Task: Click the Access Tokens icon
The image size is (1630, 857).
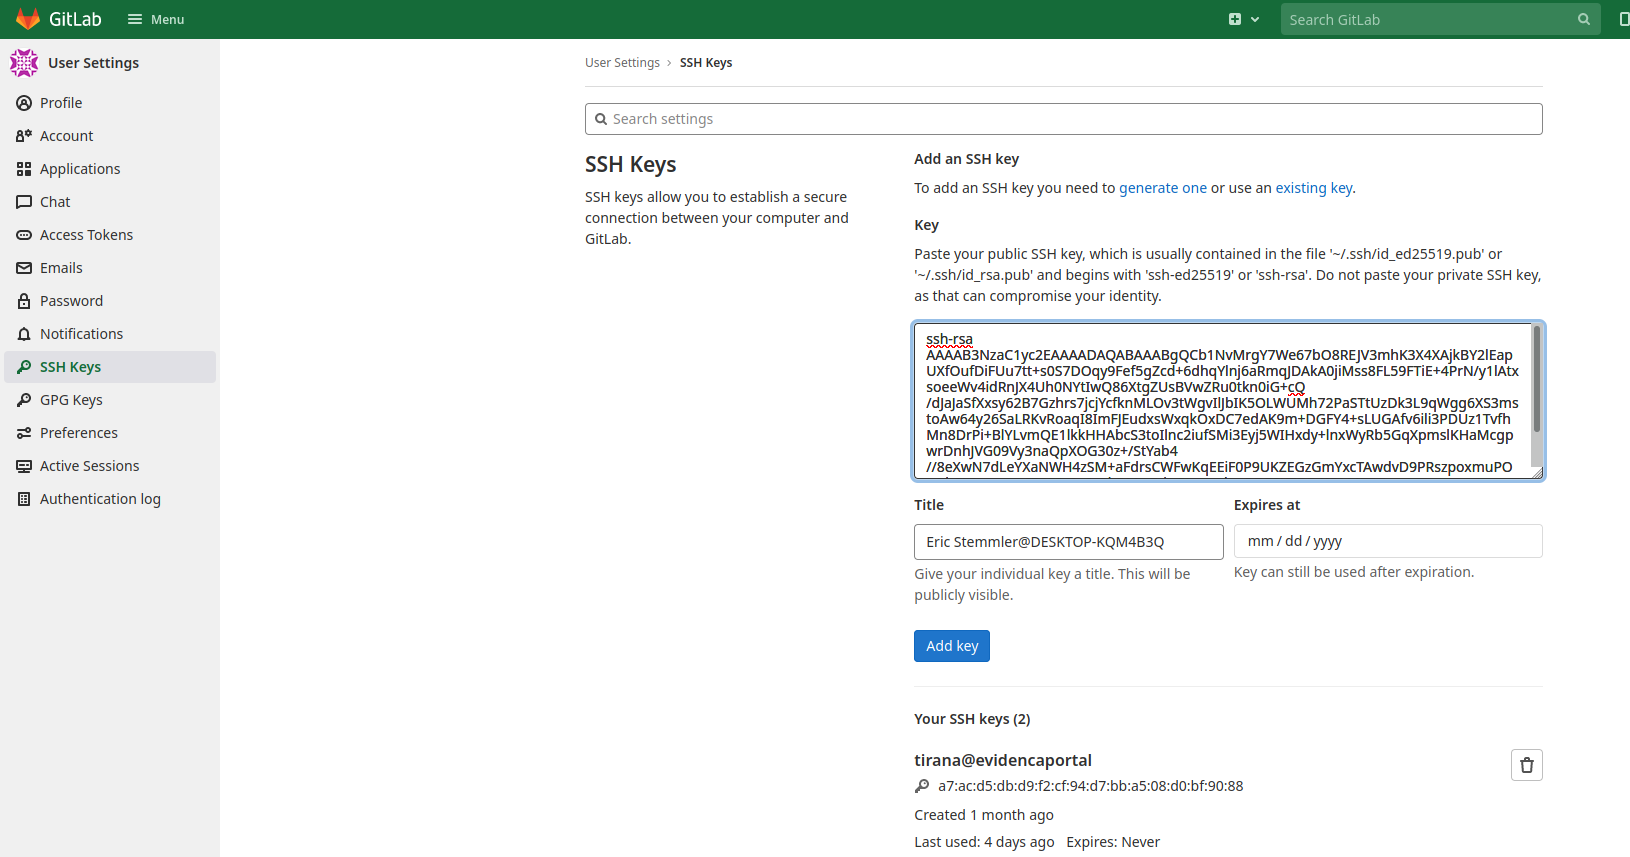Action: click(x=24, y=235)
